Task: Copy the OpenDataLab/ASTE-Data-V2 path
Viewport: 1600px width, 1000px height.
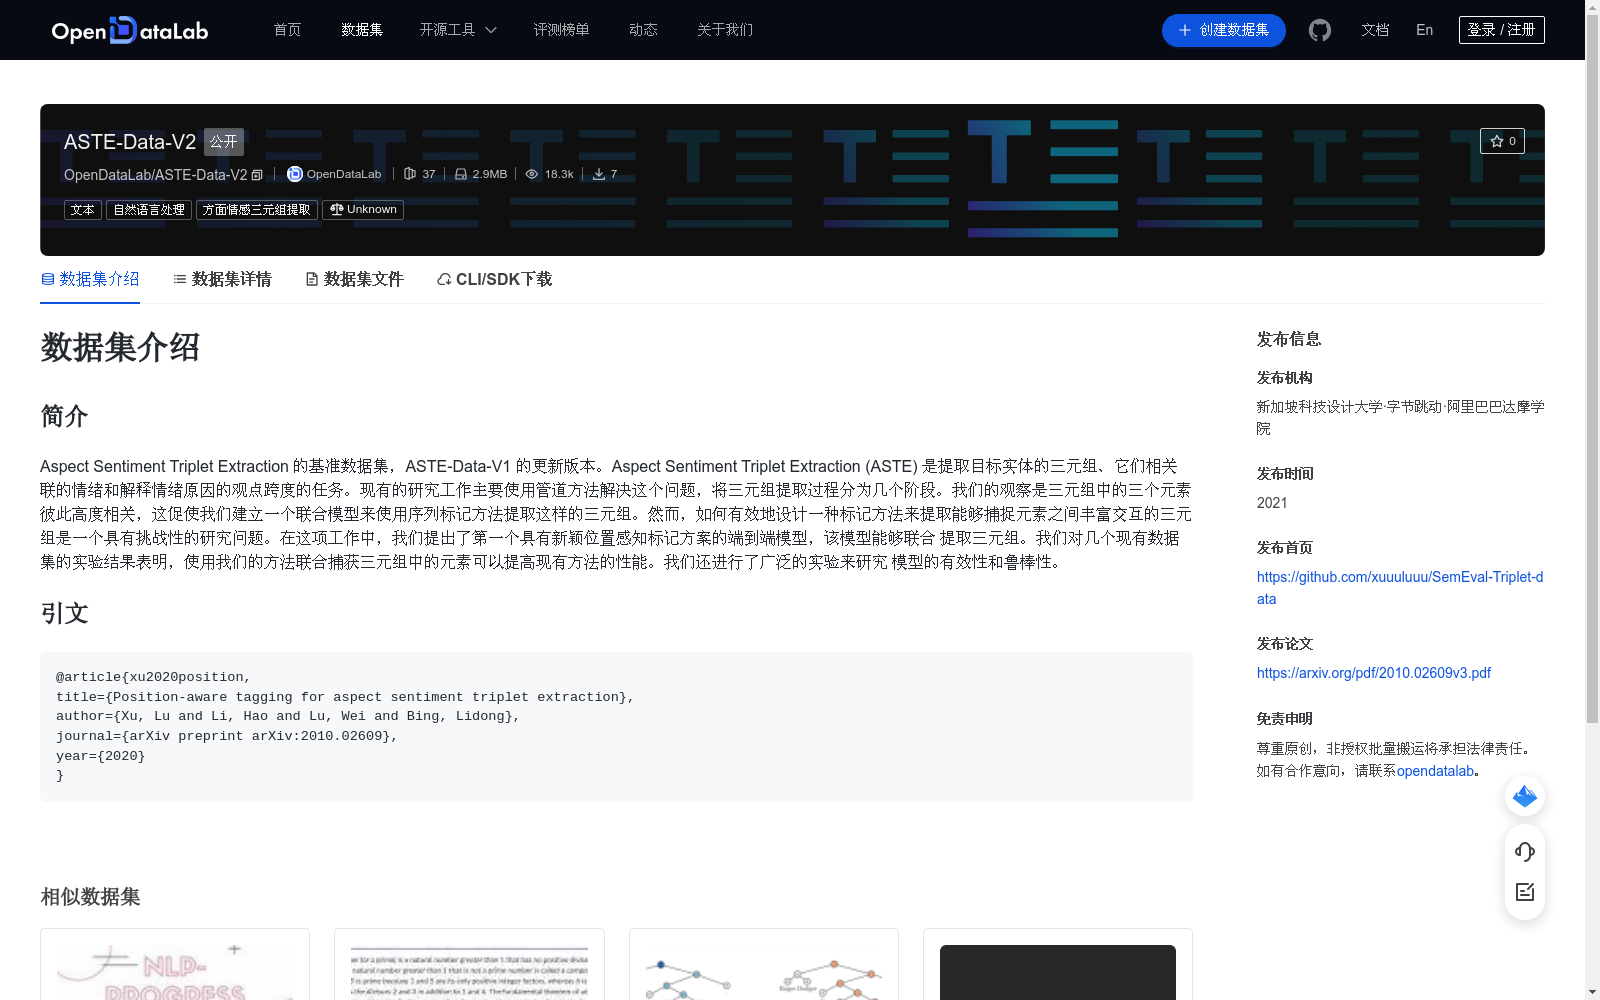Action: [257, 175]
